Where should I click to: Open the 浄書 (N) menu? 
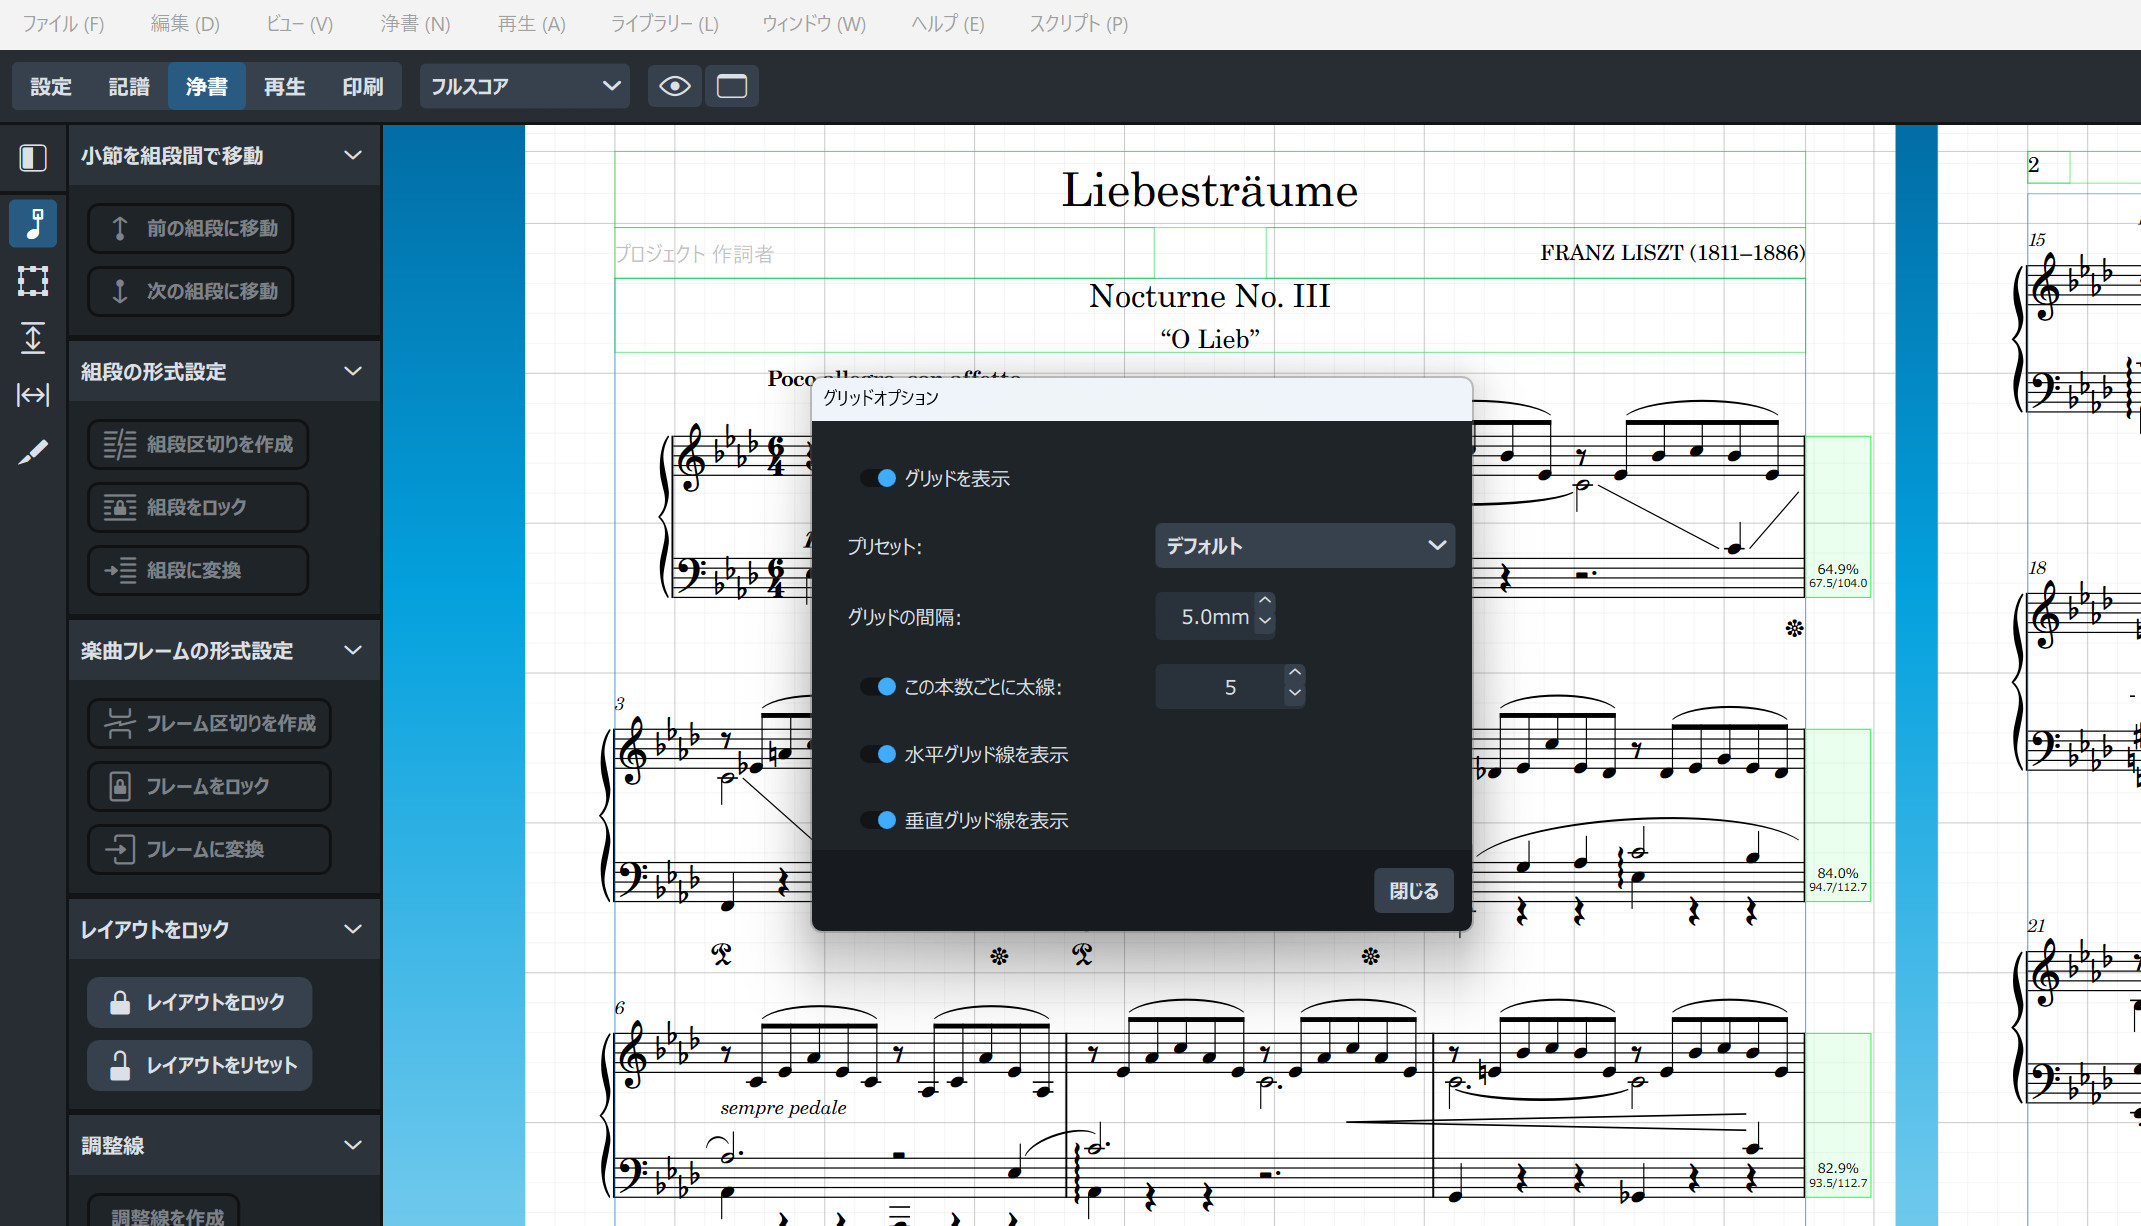[416, 24]
